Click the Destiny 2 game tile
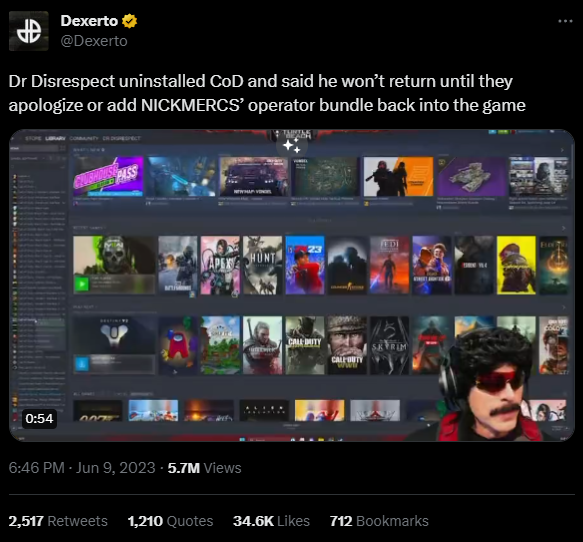 pos(114,345)
